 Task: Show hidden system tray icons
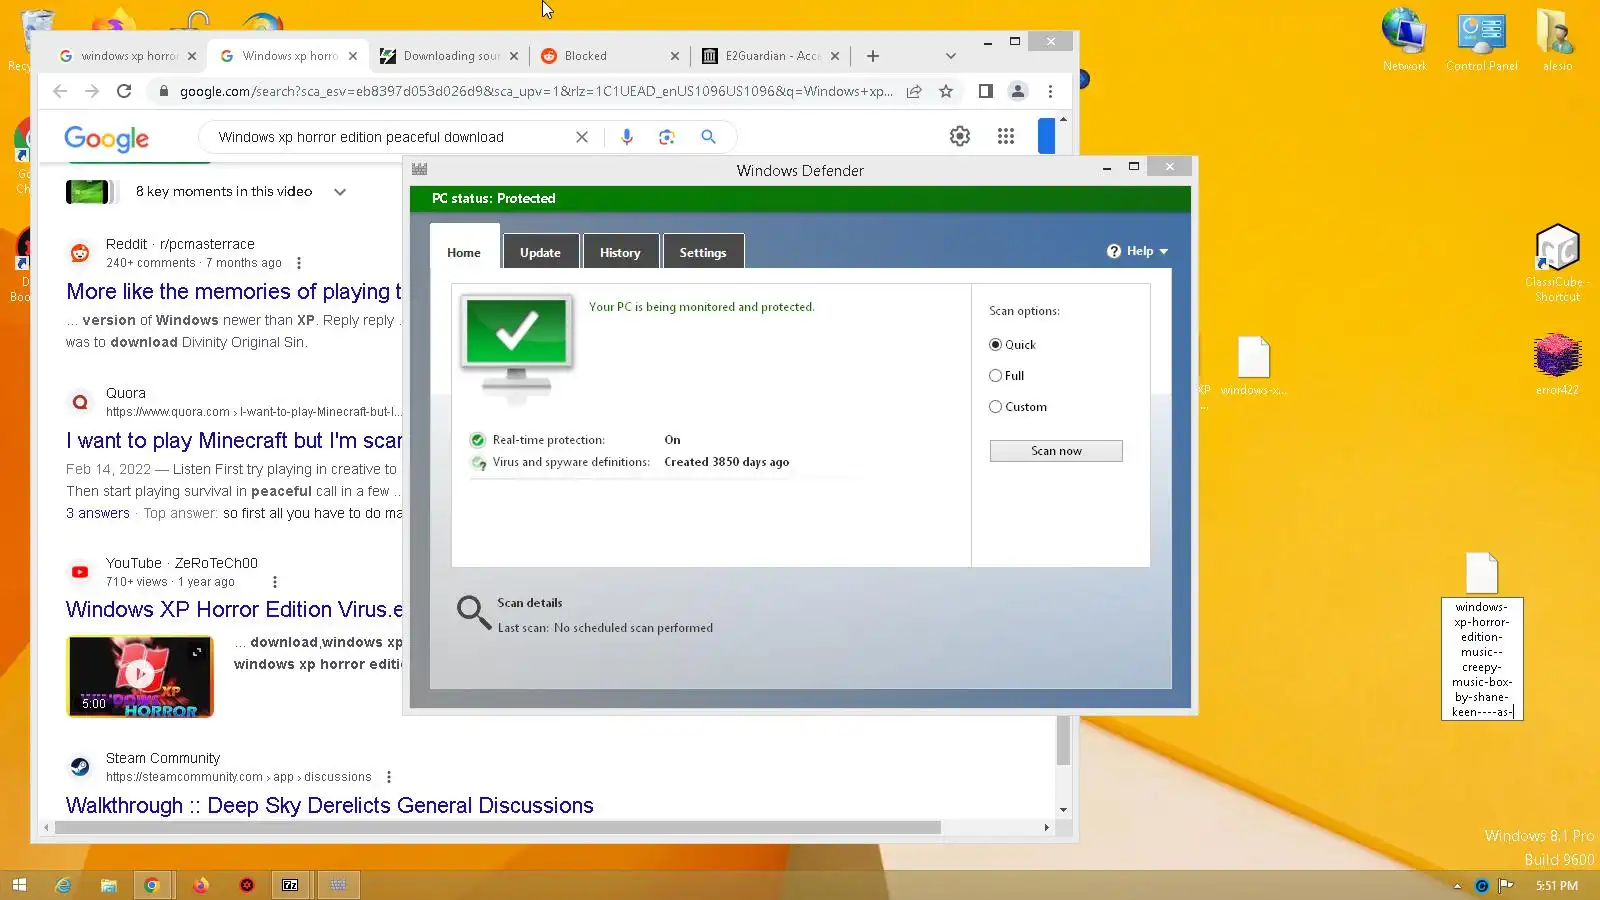point(1457,886)
